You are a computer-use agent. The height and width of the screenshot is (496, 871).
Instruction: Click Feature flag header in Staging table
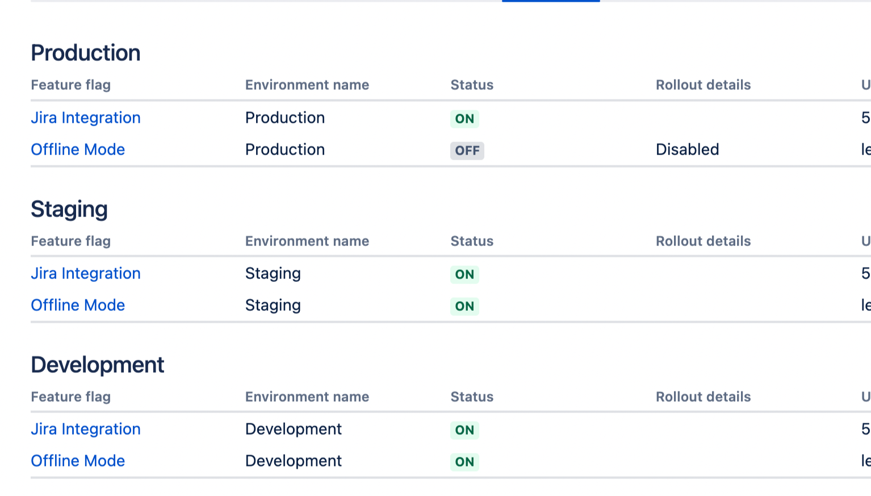point(71,241)
